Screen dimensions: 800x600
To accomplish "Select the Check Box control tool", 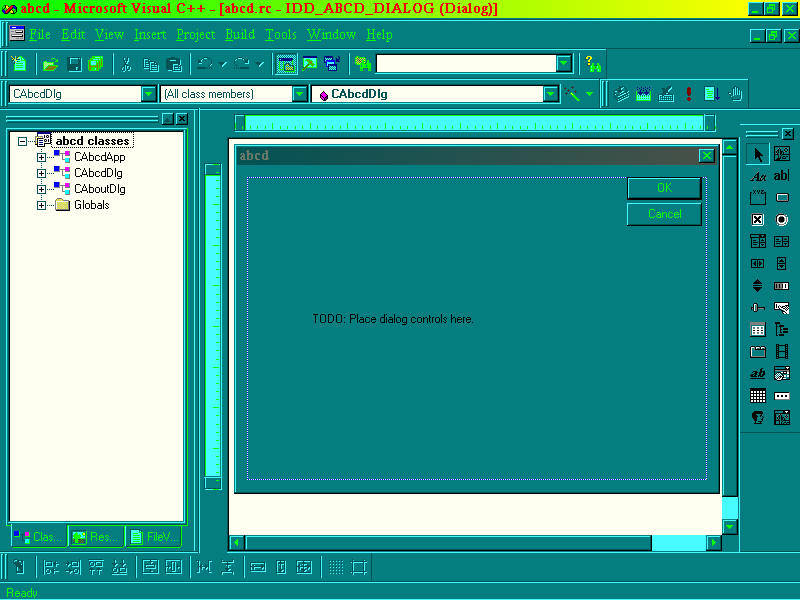I will (x=758, y=220).
